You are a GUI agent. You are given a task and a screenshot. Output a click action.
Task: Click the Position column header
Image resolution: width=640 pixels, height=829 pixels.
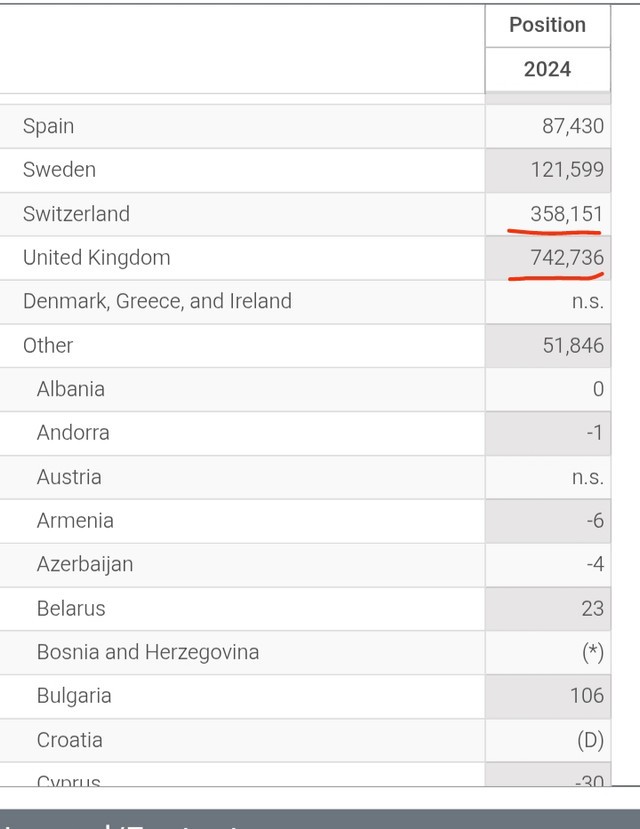tap(547, 25)
